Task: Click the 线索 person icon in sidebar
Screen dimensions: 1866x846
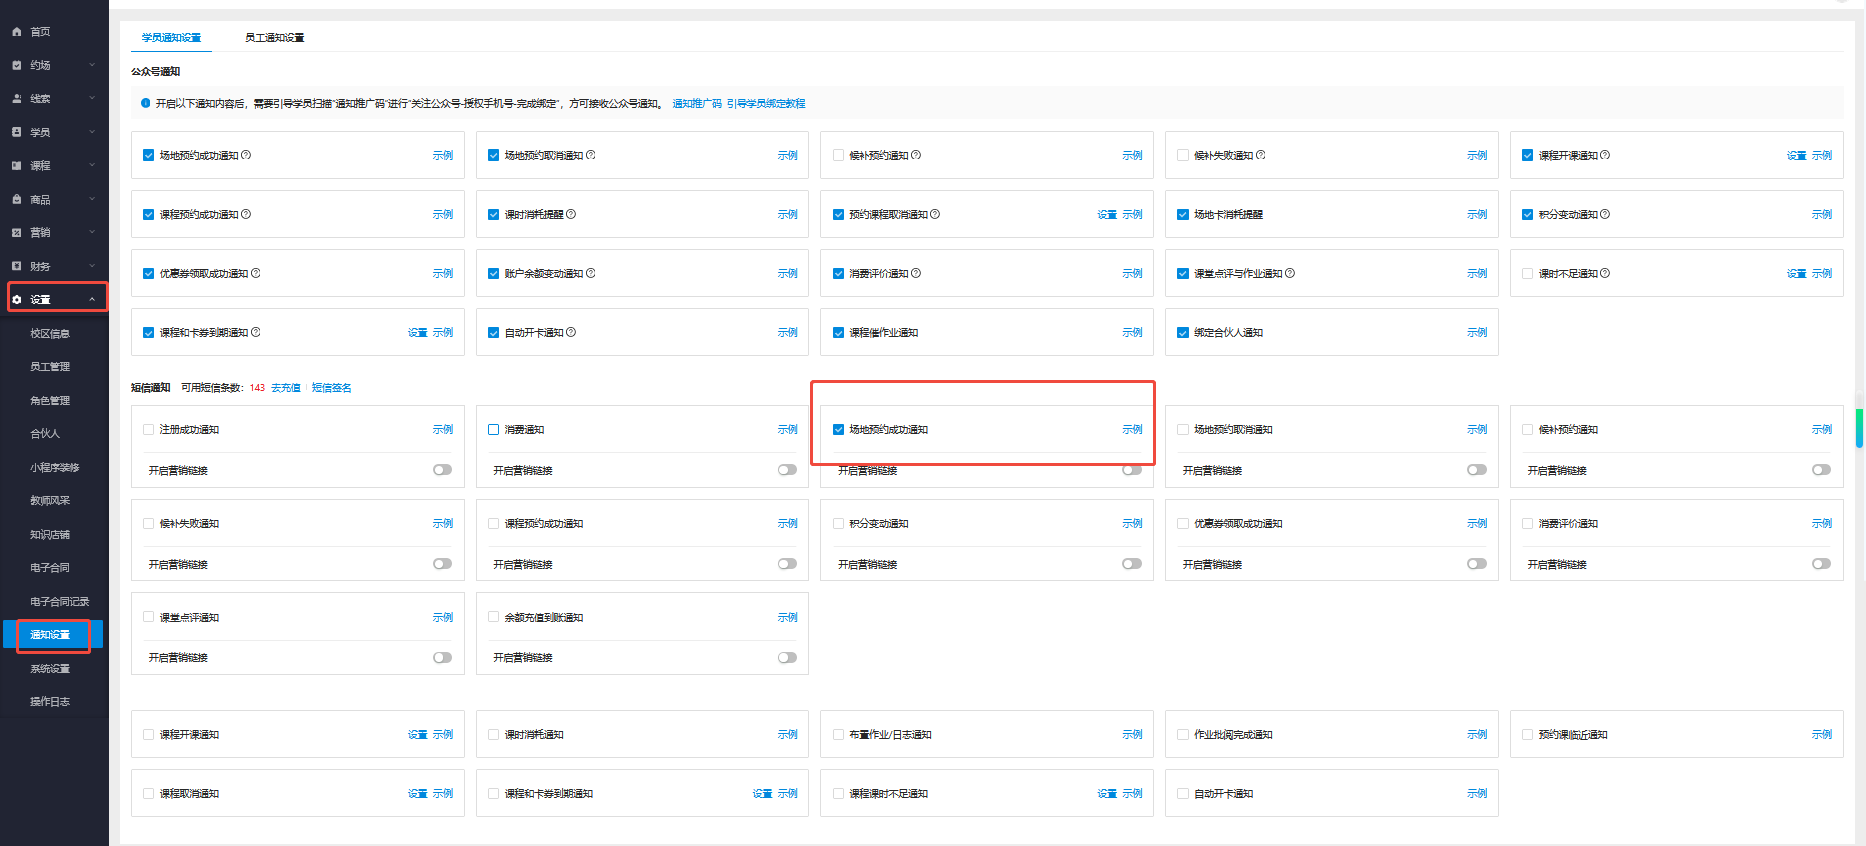Action: (17, 99)
